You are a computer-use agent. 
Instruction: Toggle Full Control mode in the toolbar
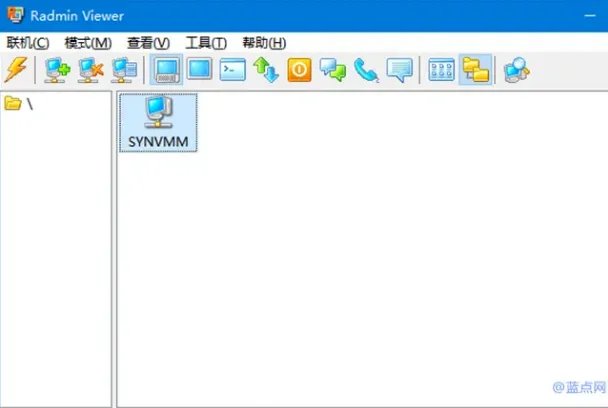point(166,69)
